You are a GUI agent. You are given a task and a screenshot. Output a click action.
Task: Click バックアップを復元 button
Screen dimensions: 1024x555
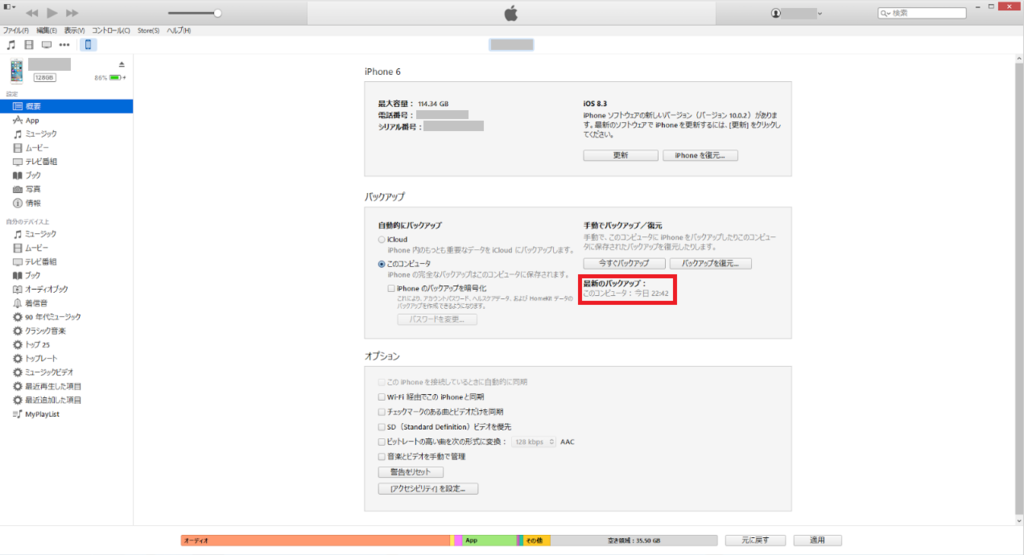coord(711,264)
